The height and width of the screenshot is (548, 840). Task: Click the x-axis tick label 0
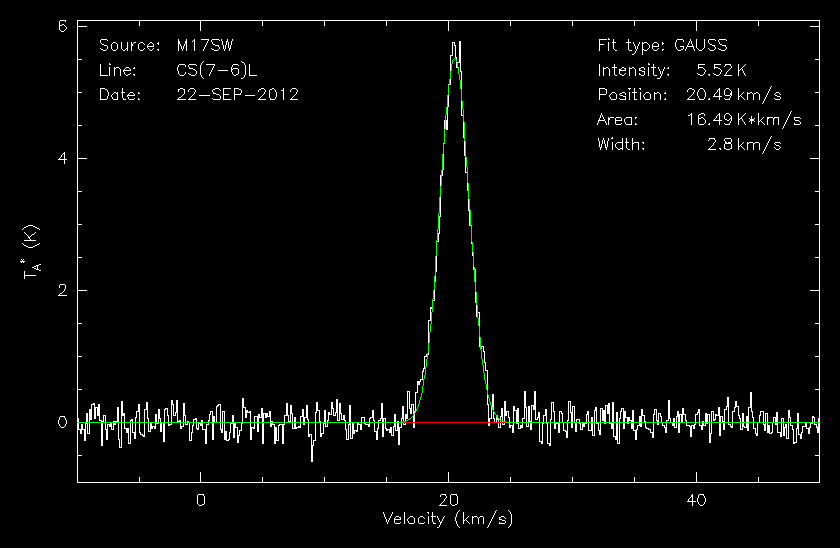pos(200,500)
